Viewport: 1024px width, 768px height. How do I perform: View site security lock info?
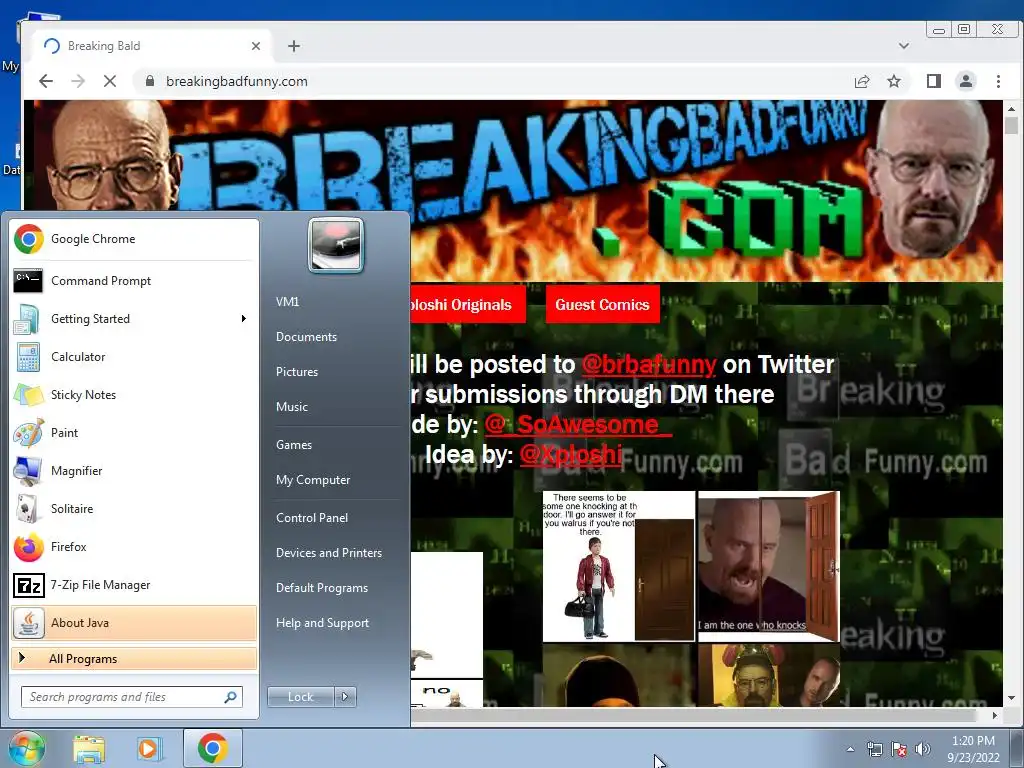coord(150,81)
